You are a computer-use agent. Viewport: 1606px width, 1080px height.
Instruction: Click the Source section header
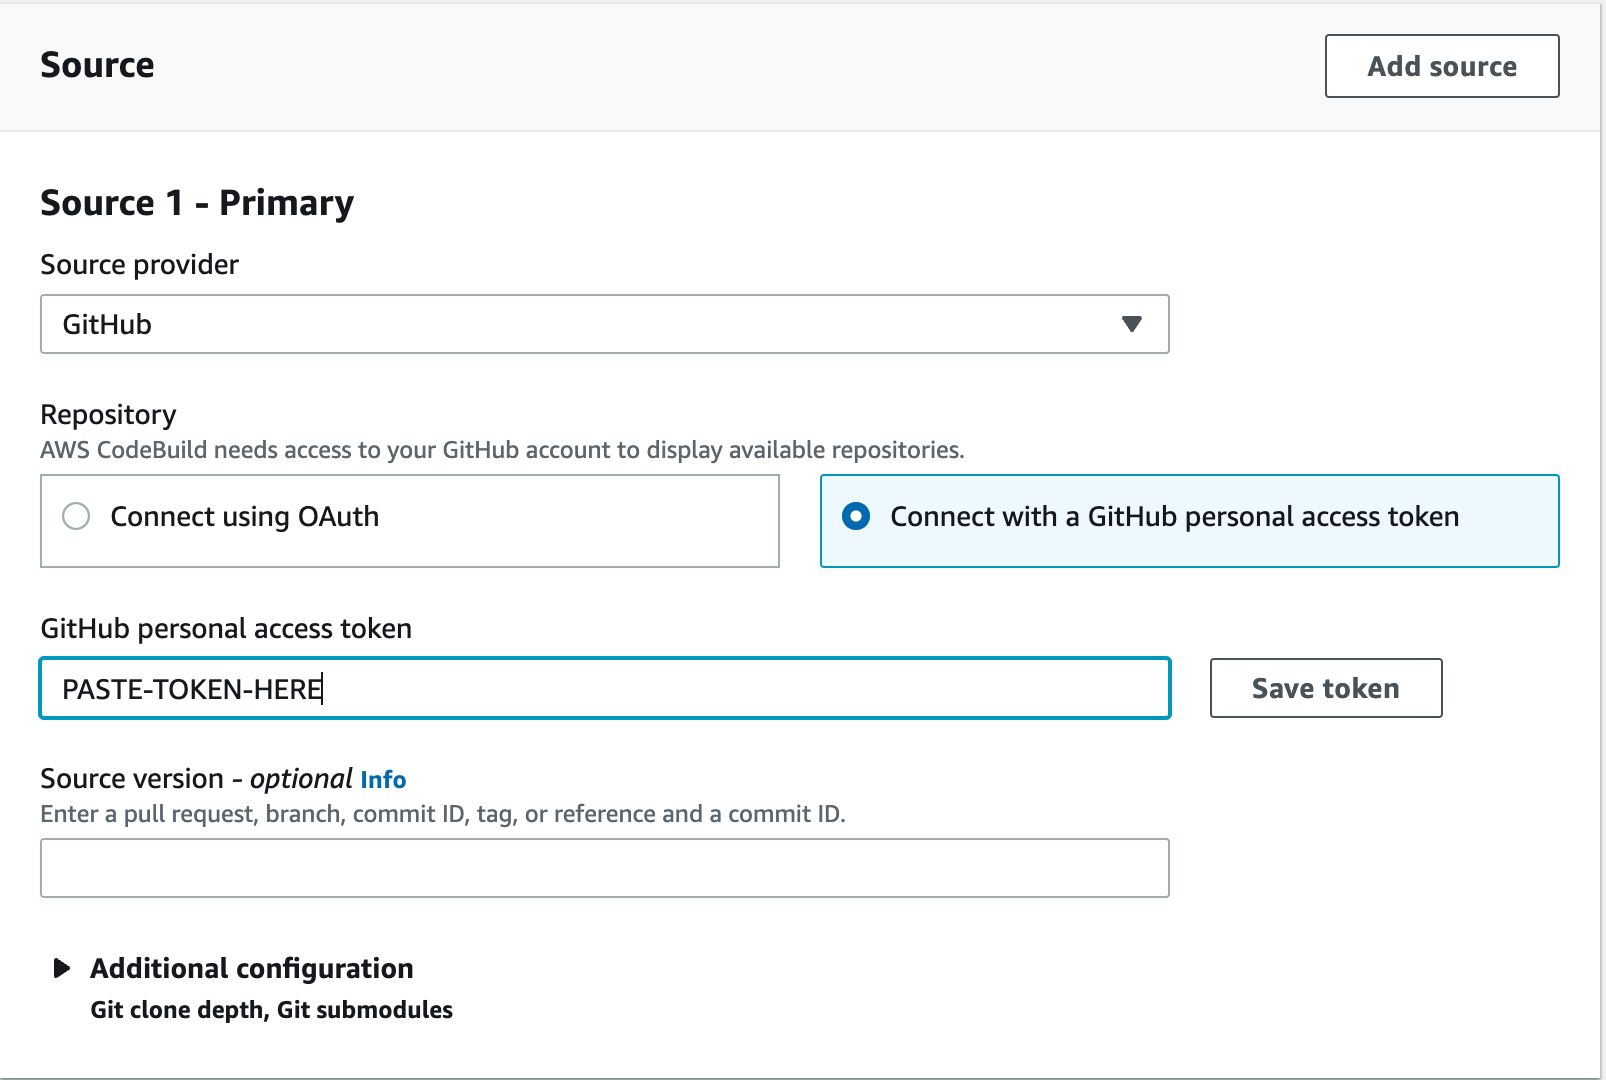(97, 64)
